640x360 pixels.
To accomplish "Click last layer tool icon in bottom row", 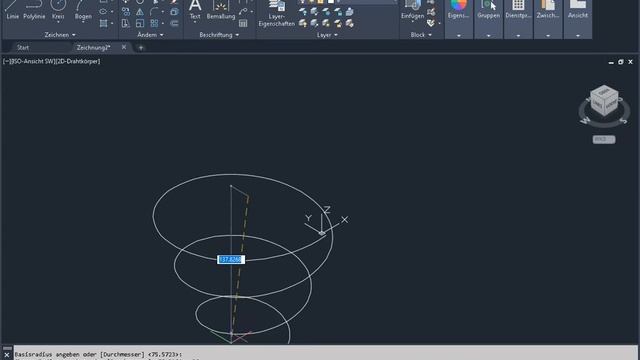I will click(349, 23).
